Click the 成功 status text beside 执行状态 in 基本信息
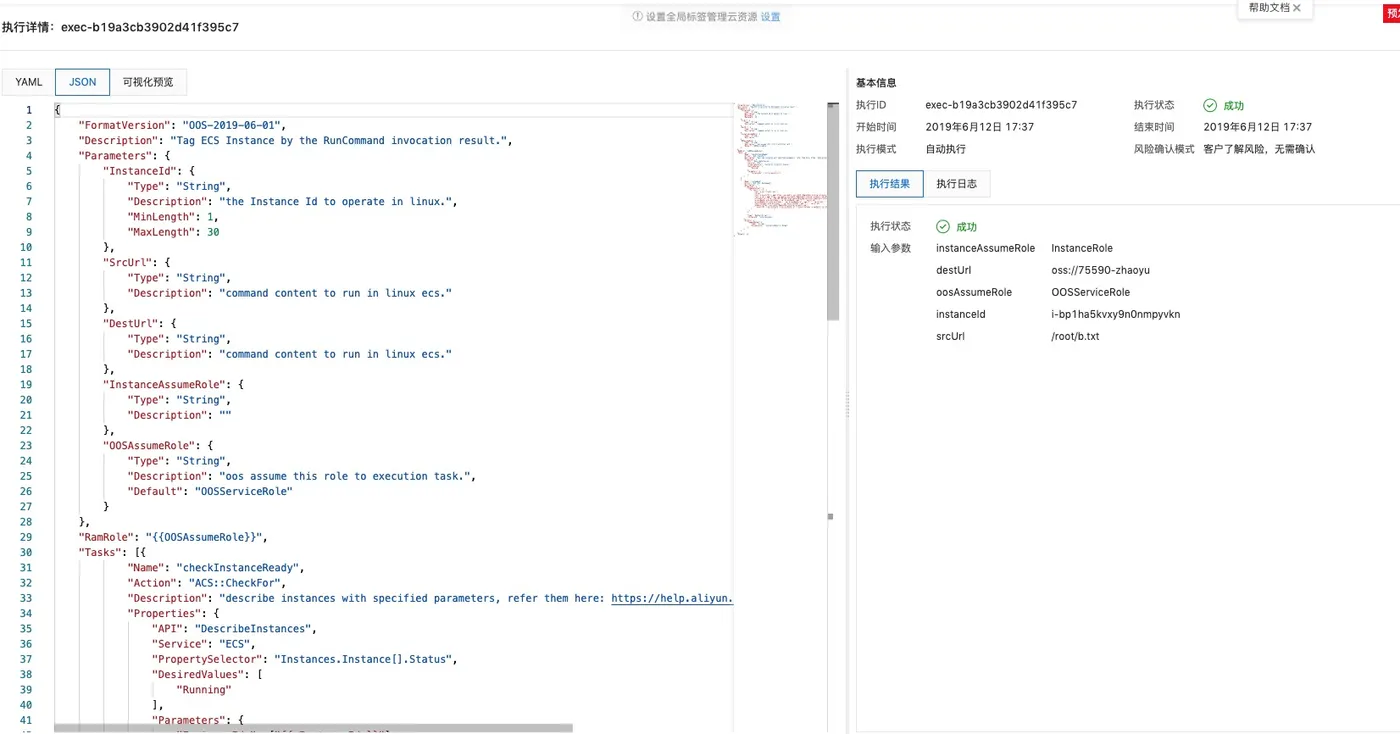The height and width of the screenshot is (734, 1400). 1234,105
